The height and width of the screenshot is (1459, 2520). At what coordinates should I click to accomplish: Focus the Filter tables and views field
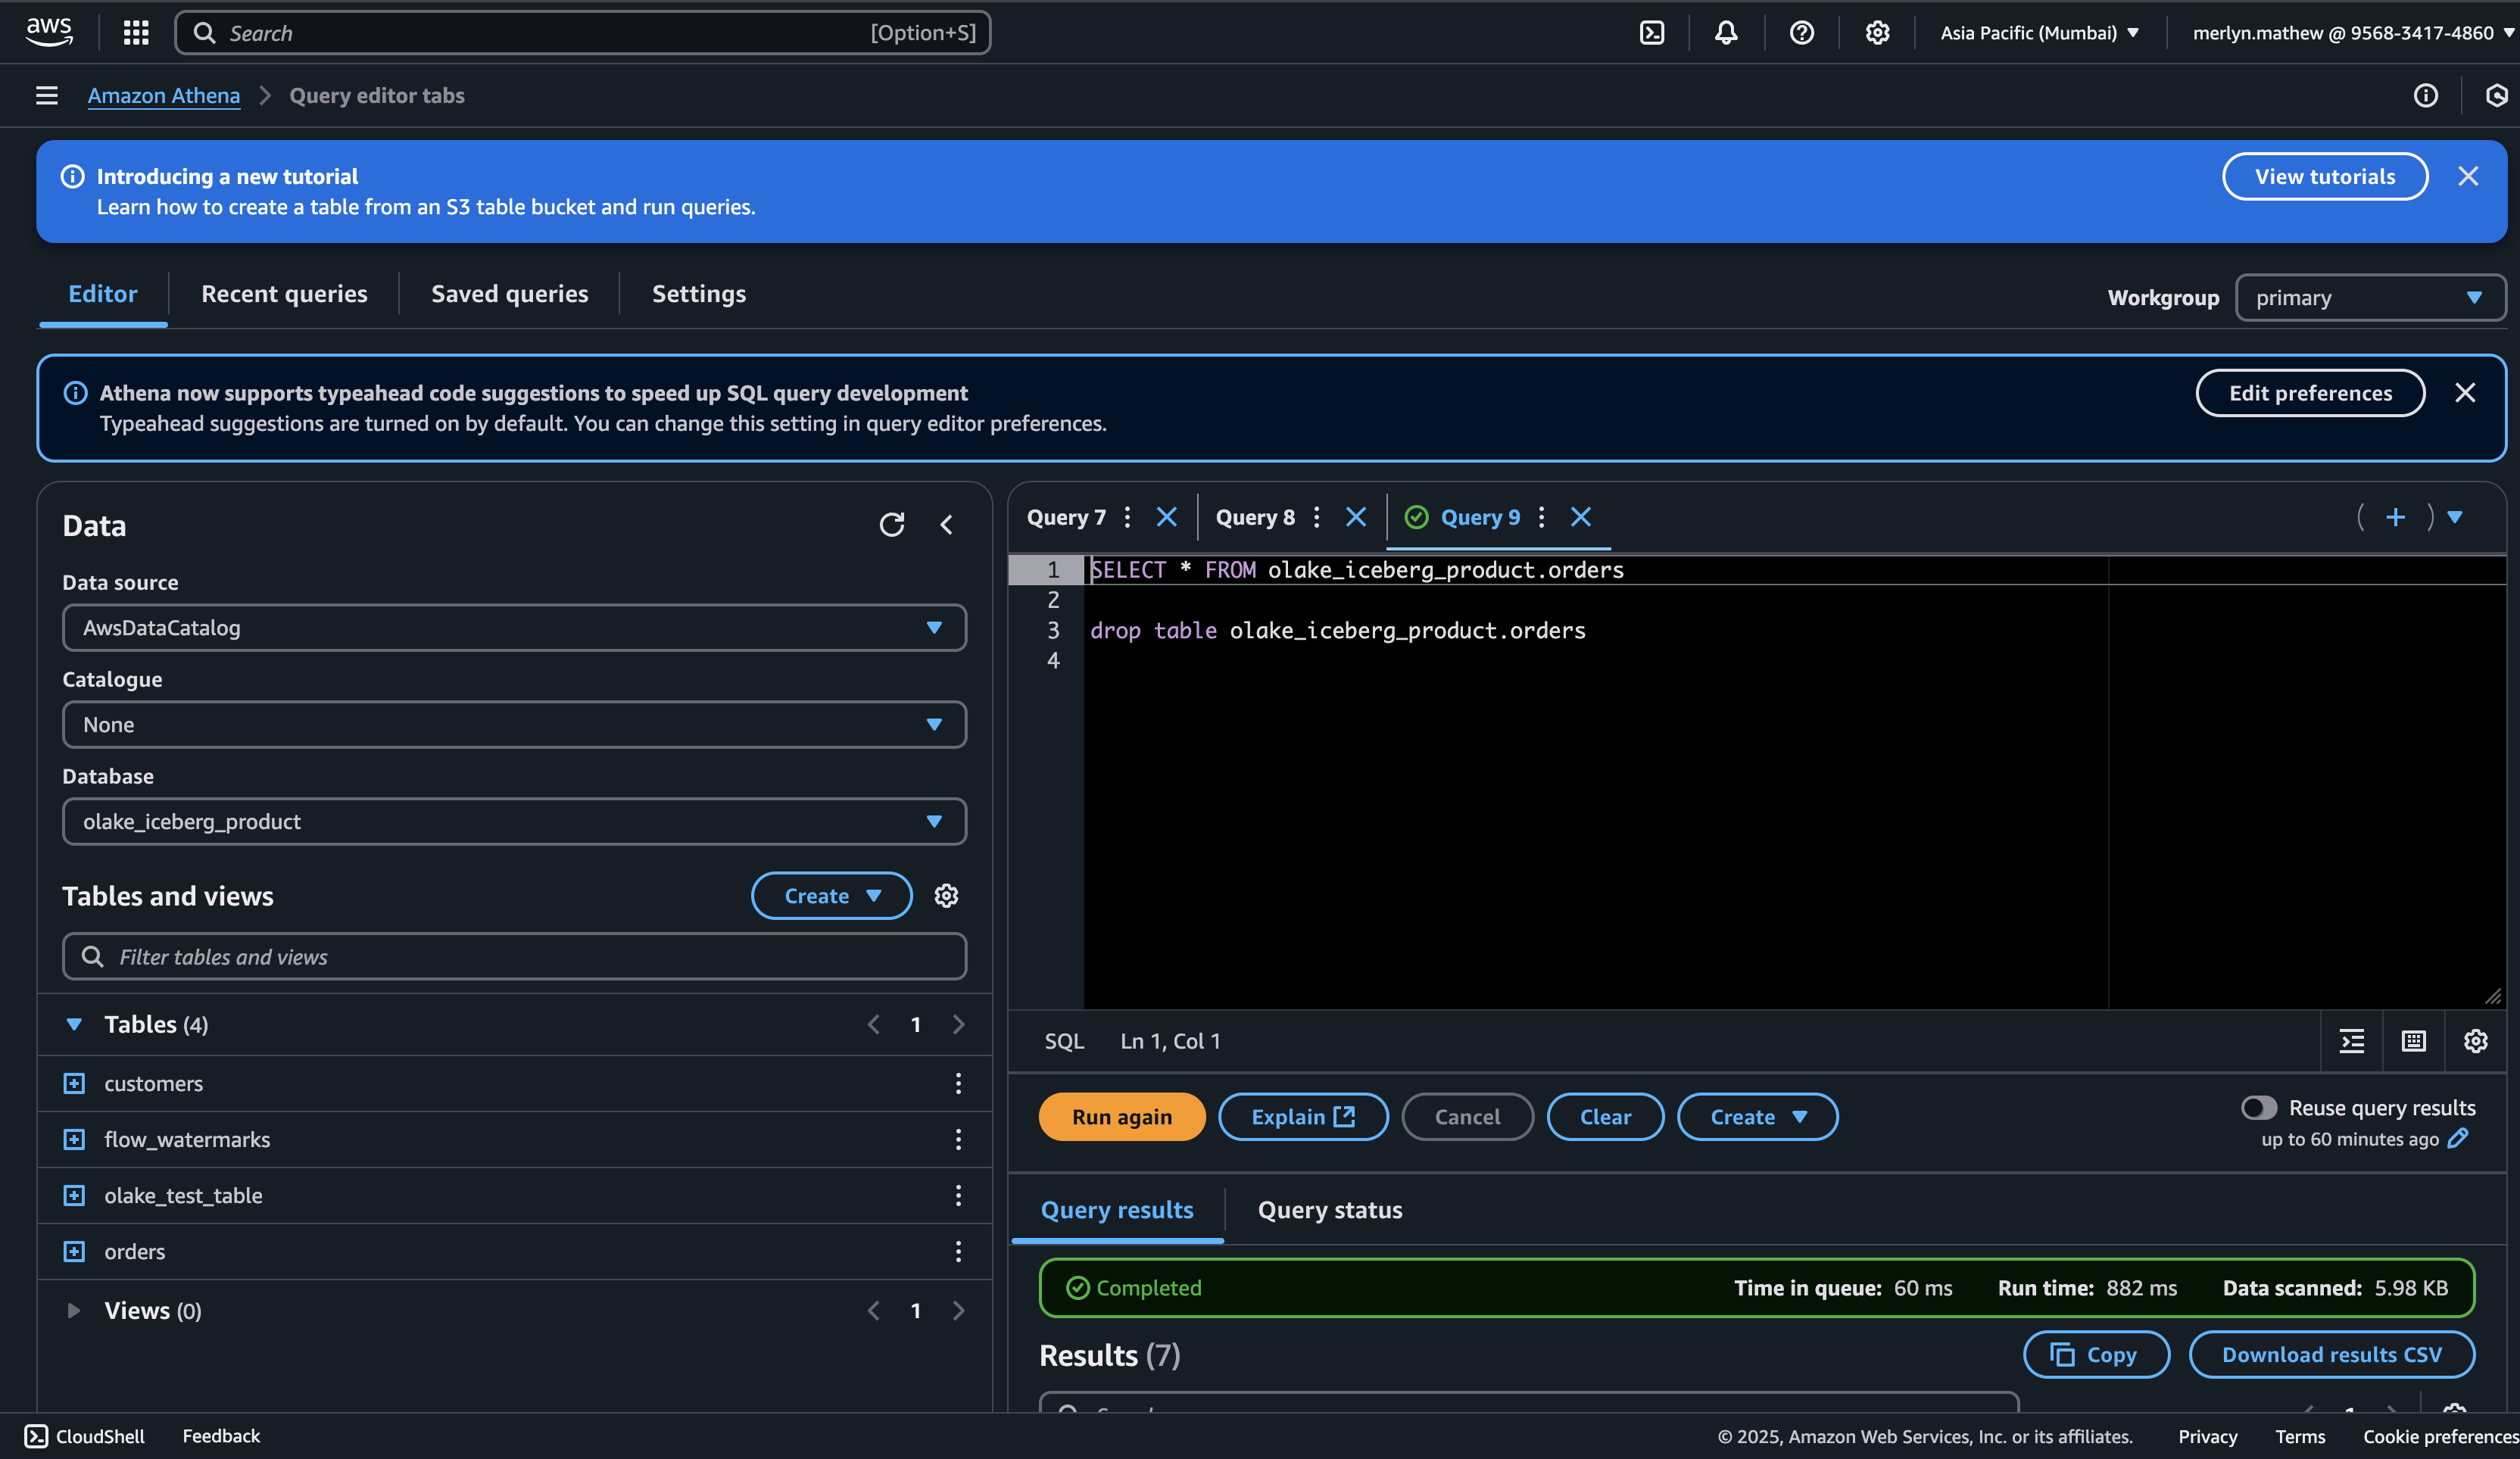pyautogui.click(x=514, y=957)
